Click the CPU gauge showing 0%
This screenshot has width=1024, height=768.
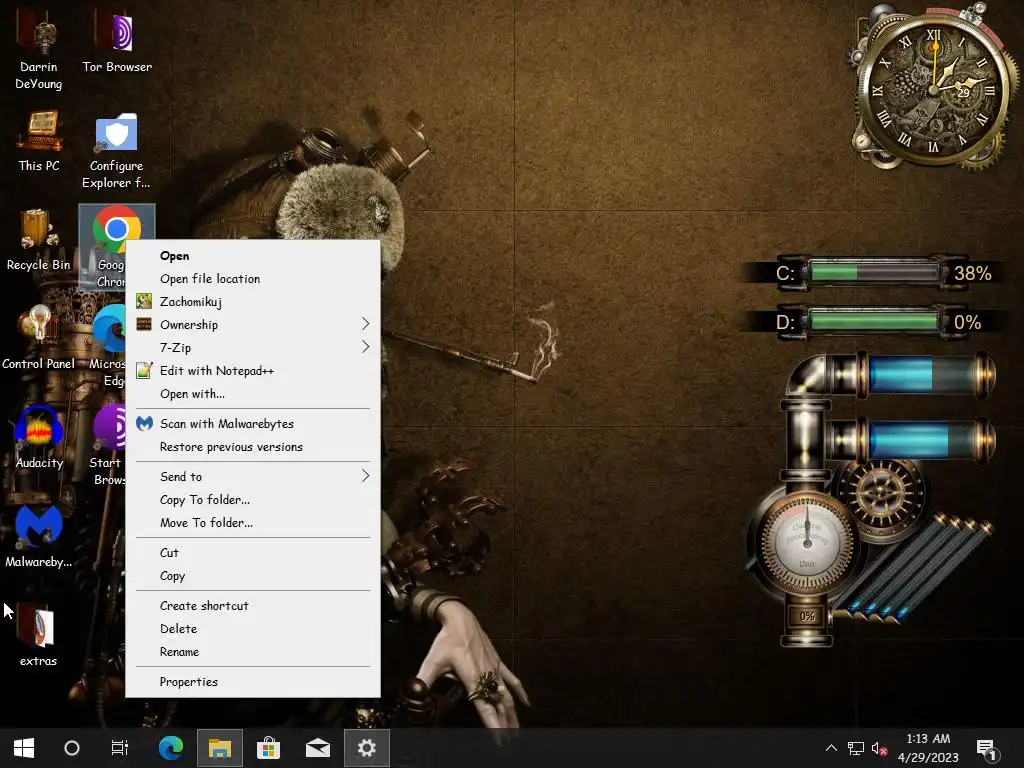pos(807,542)
